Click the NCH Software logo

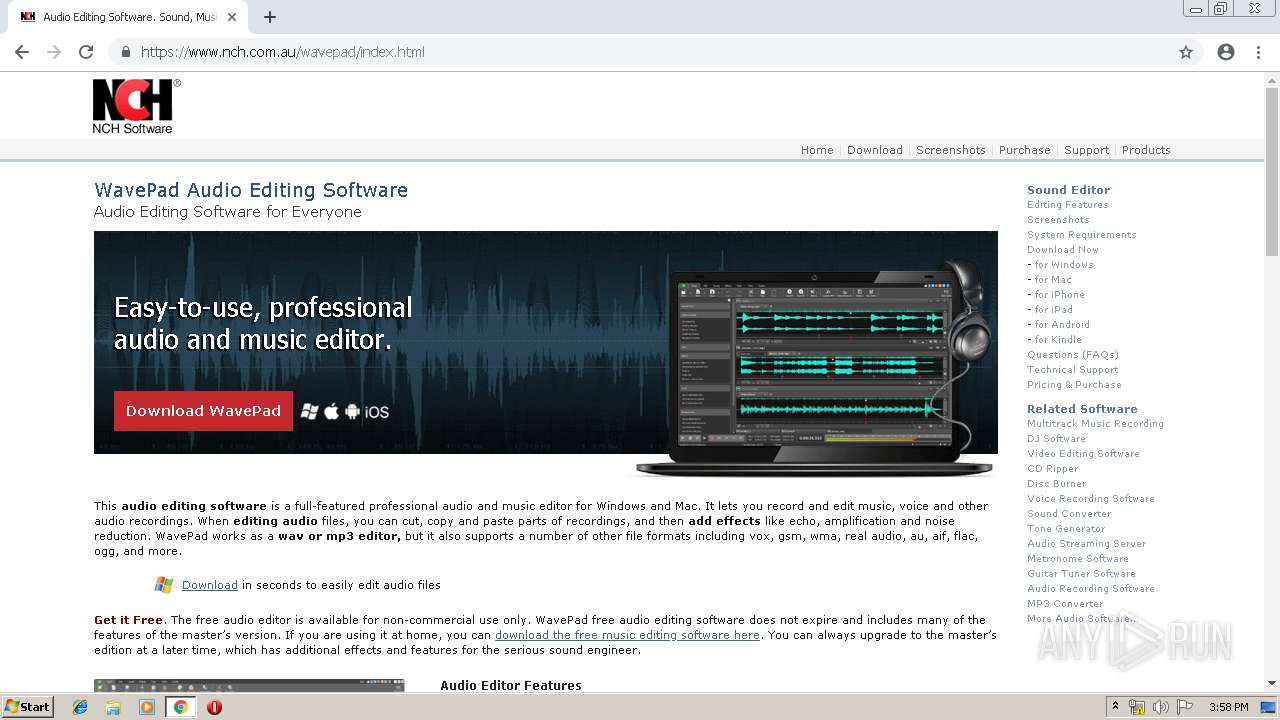(137, 107)
